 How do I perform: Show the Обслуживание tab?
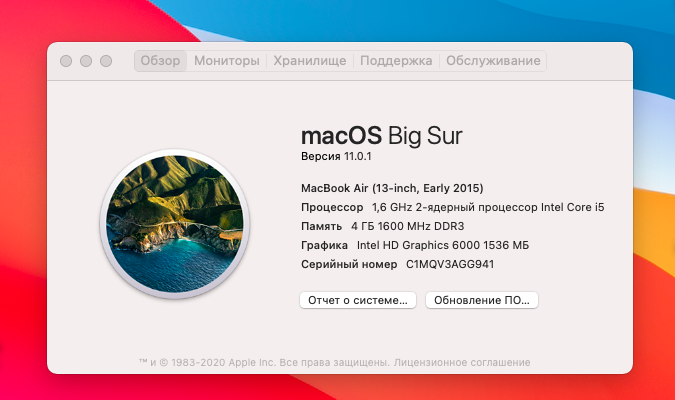[x=493, y=61]
